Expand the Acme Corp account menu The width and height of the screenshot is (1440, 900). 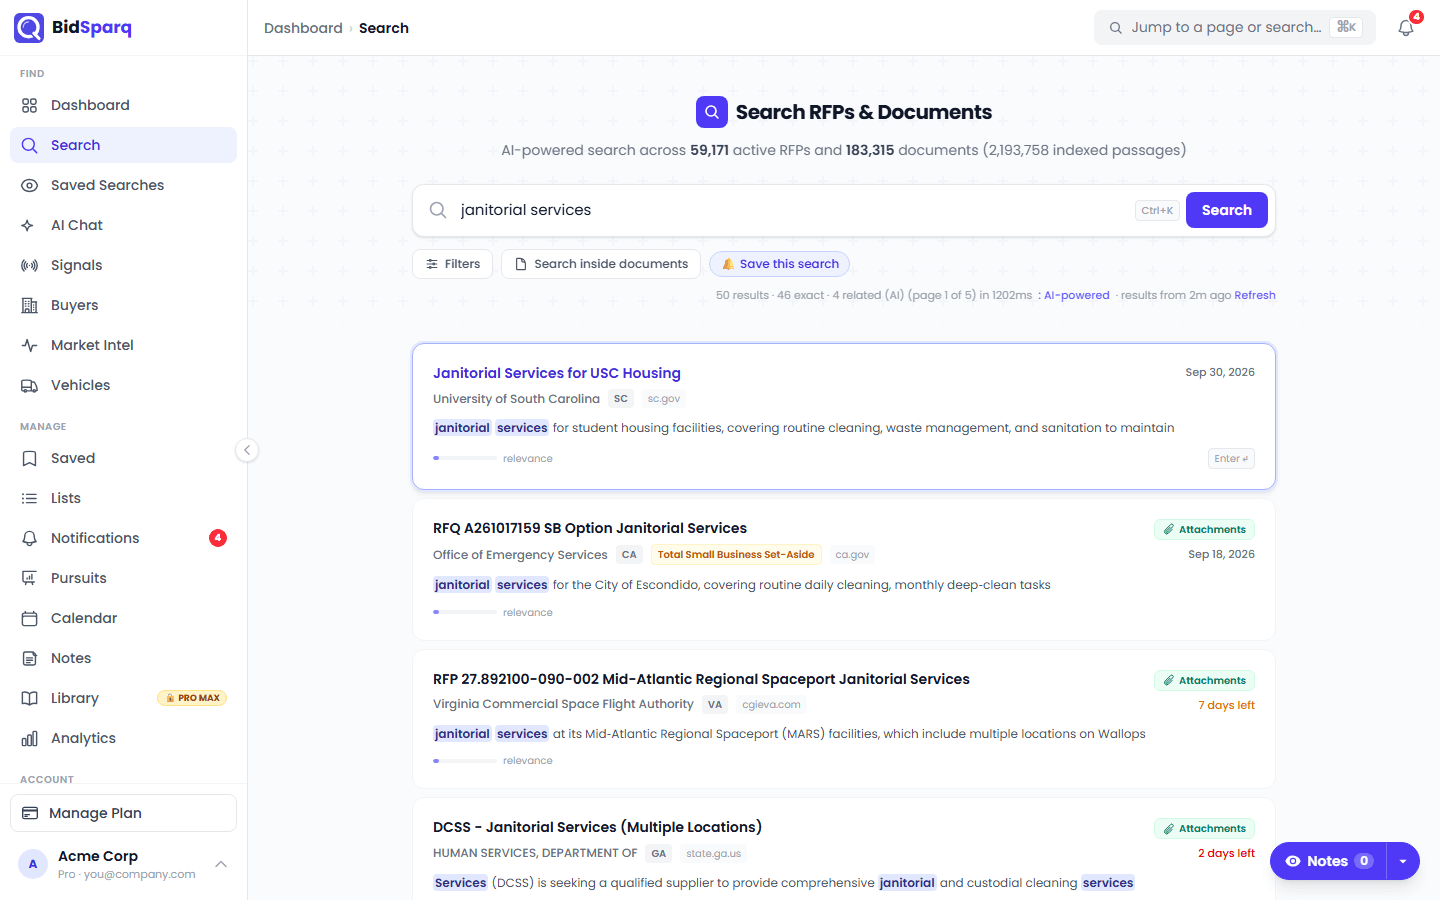click(221, 864)
